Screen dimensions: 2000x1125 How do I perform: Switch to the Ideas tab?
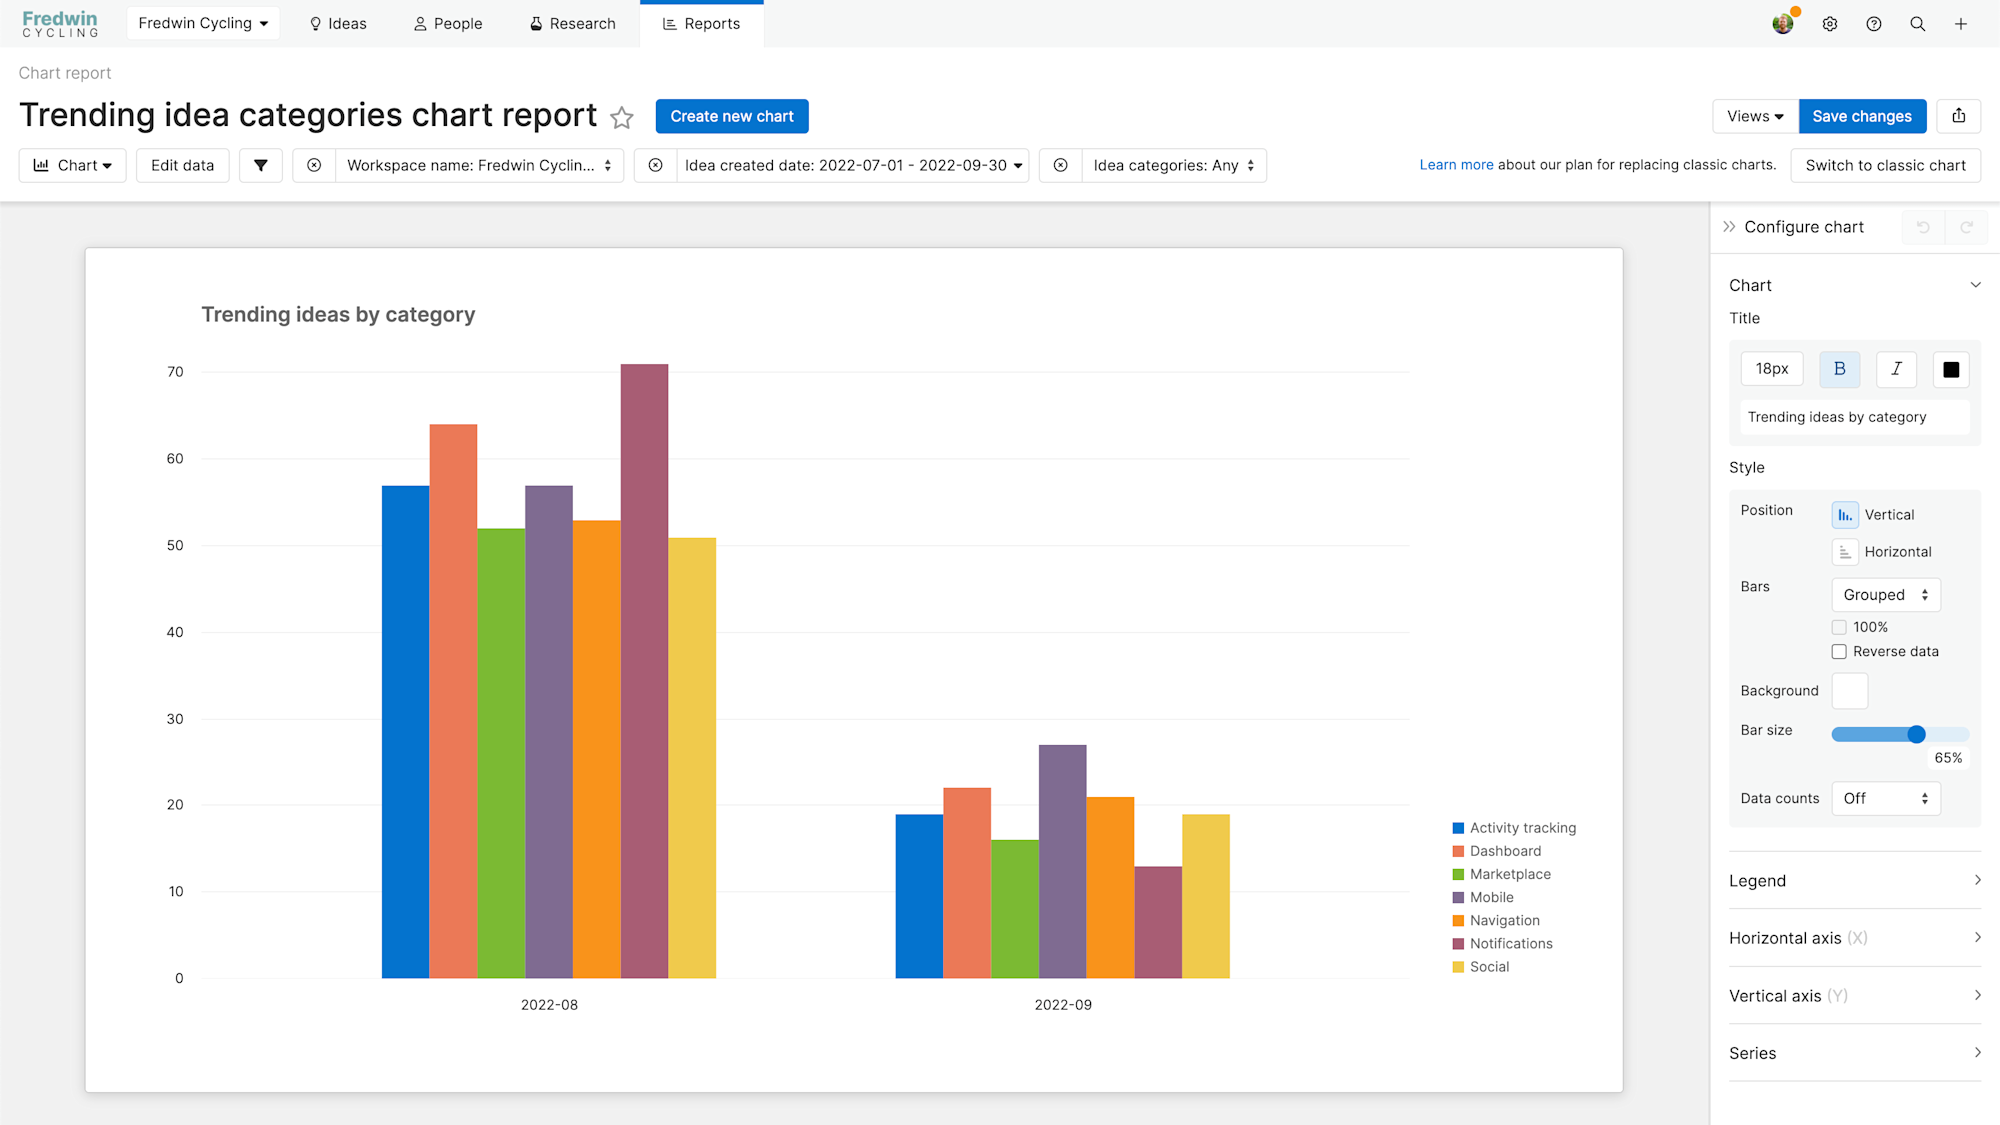click(337, 23)
